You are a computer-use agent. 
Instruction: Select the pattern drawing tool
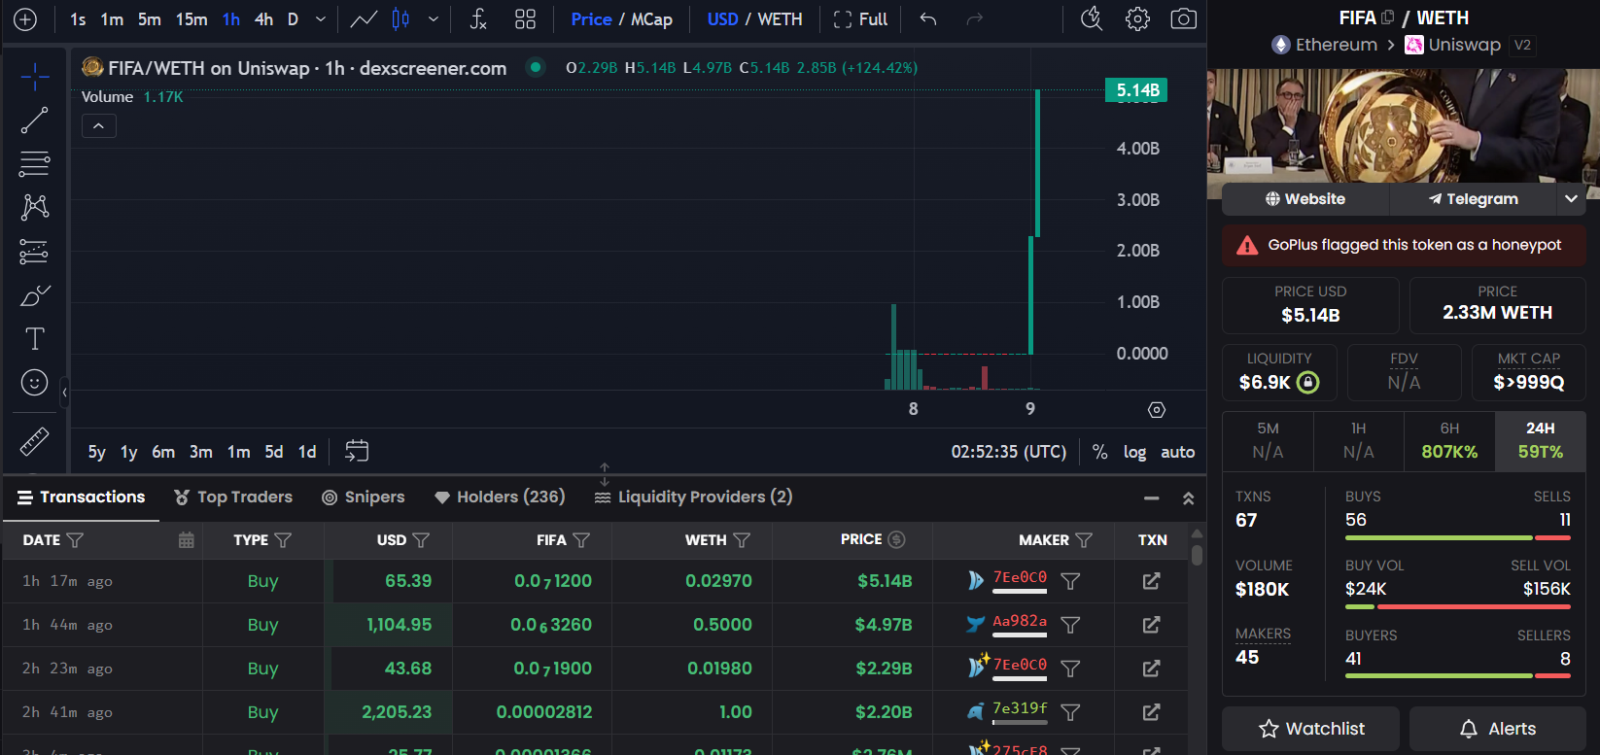tap(35, 207)
